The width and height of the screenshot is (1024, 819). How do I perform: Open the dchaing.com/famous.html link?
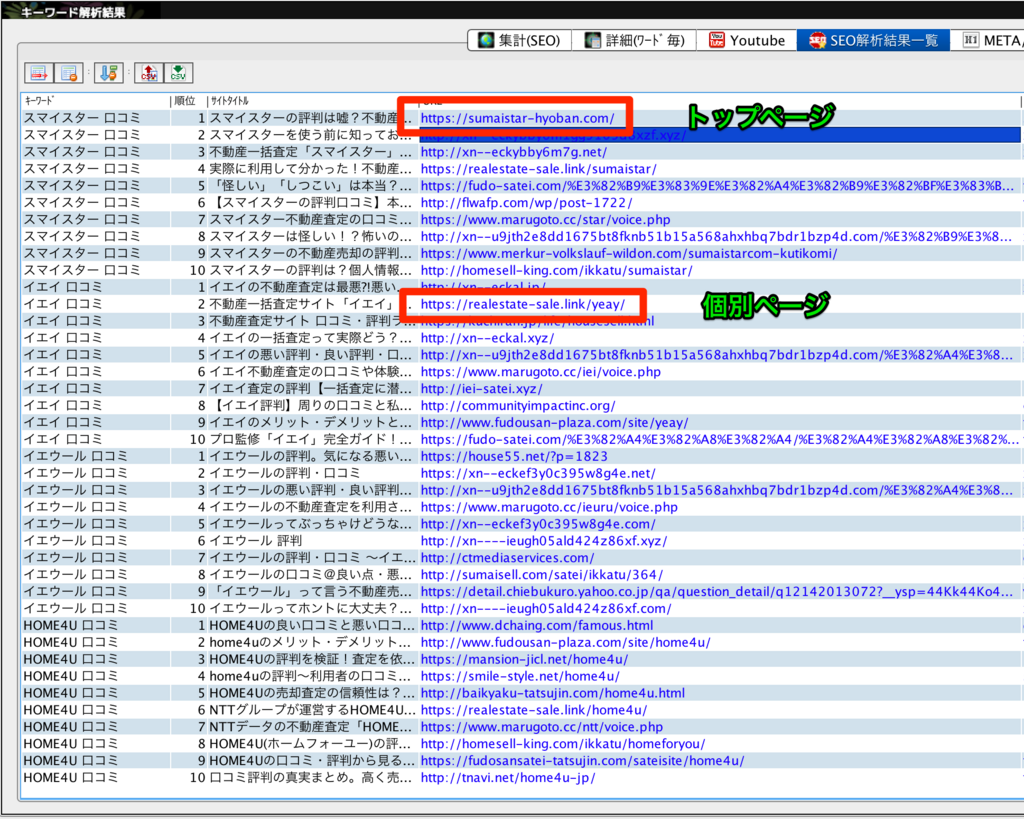tap(537, 626)
